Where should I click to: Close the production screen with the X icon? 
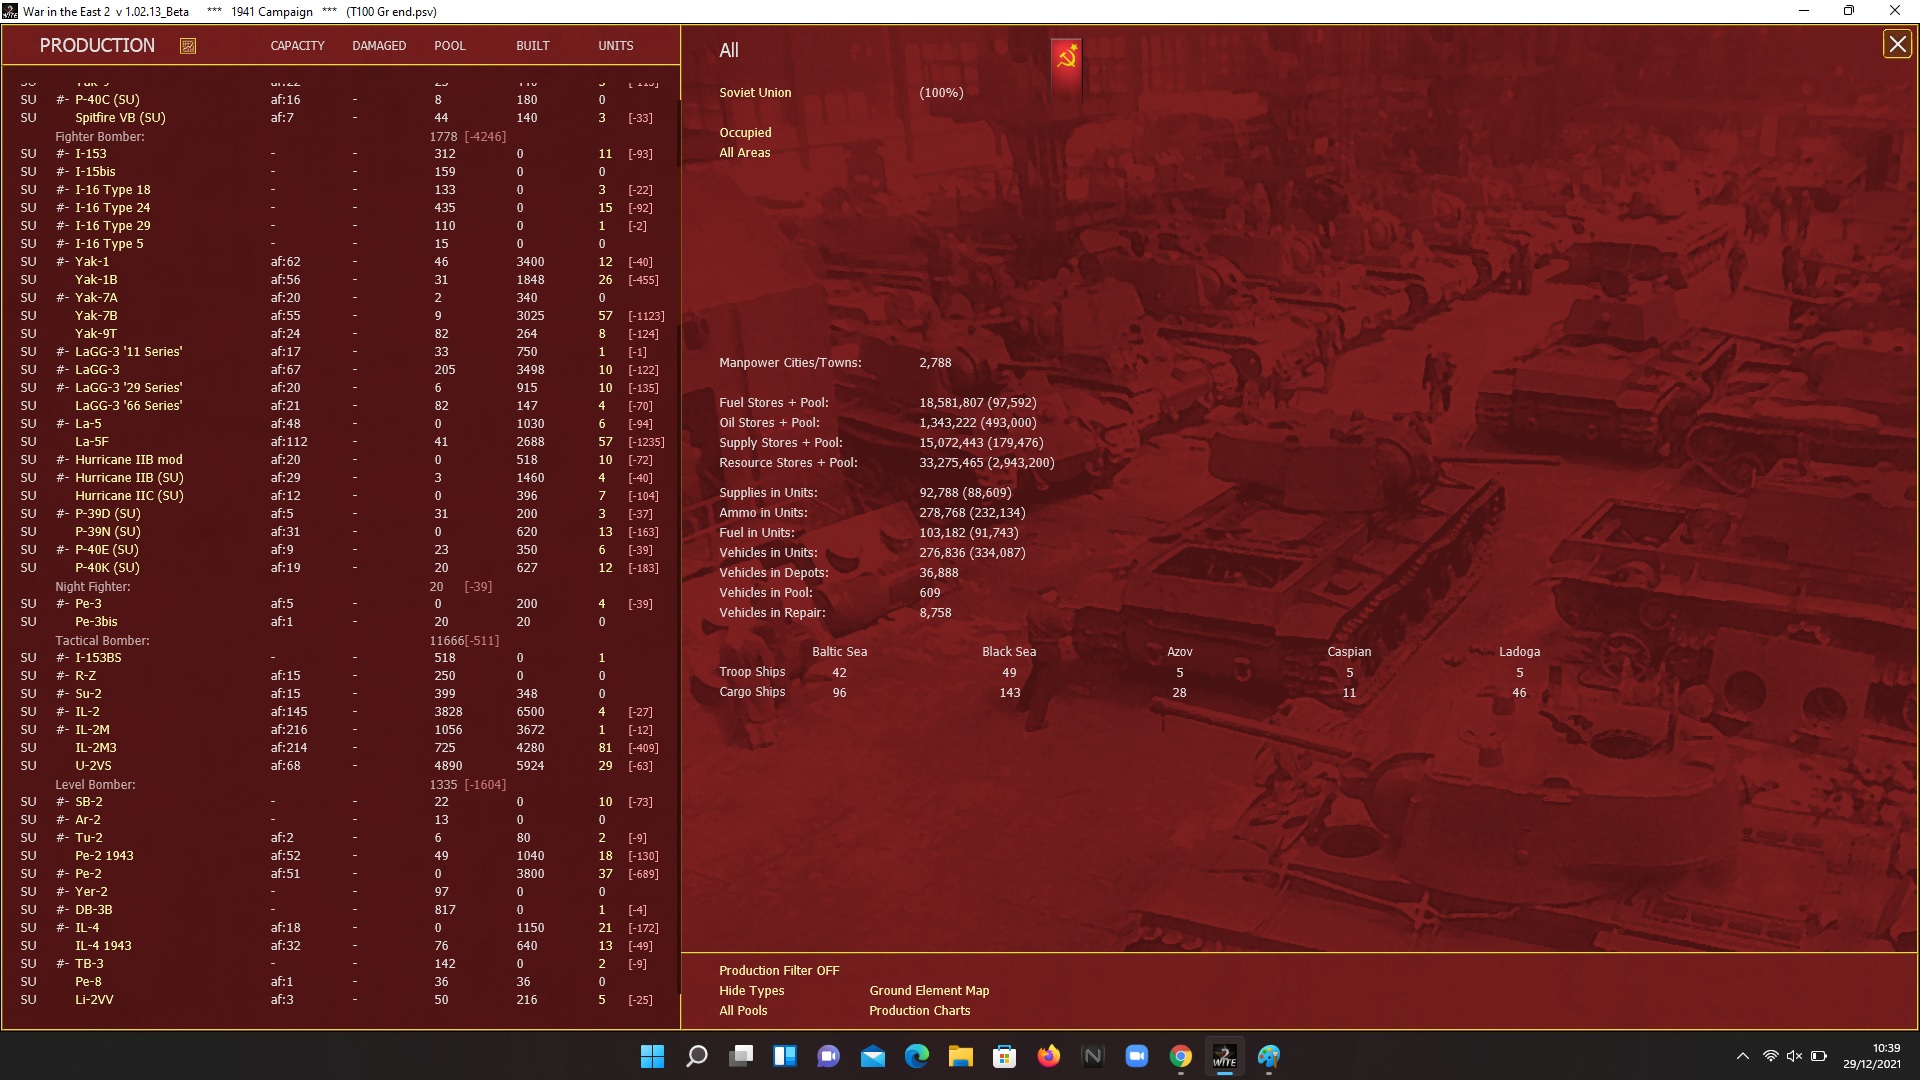point(1896,45)
